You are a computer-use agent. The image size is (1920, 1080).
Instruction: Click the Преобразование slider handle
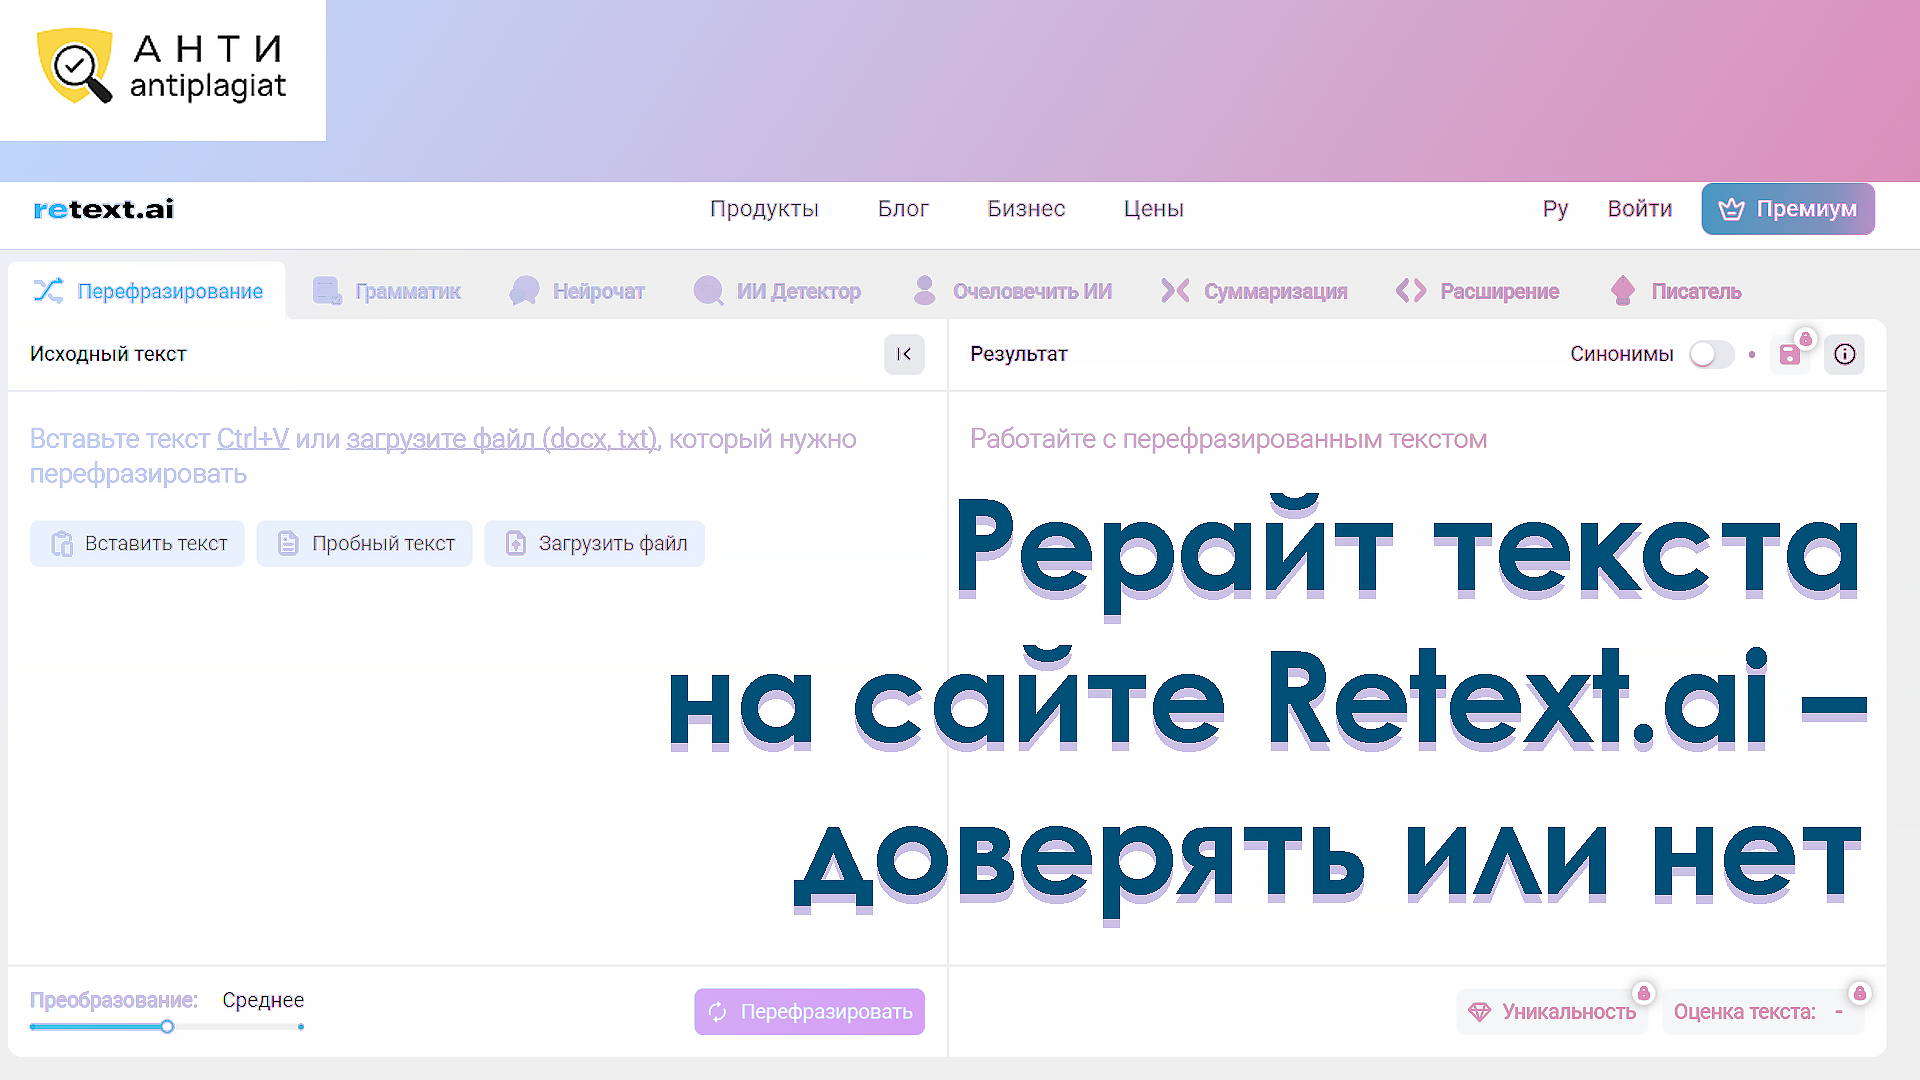[x=167, y=1026]
